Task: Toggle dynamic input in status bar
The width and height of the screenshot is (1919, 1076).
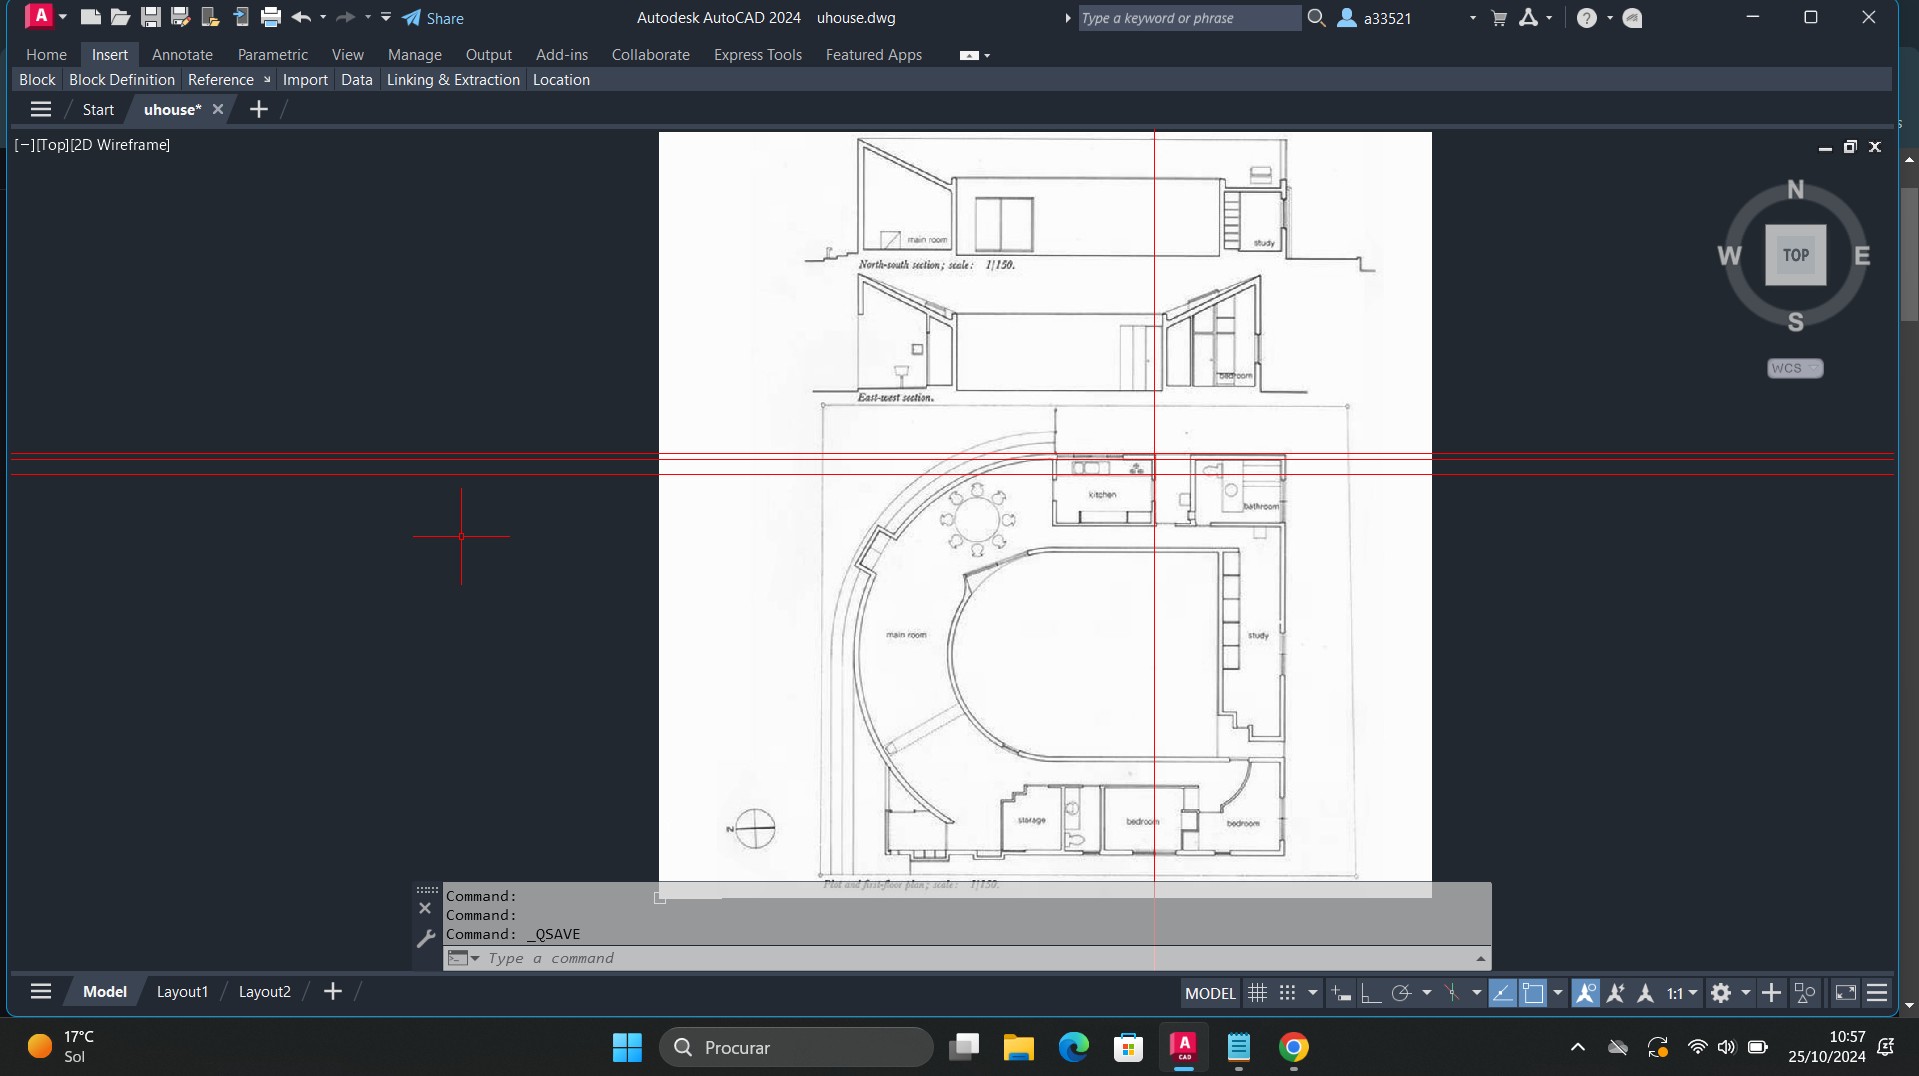Action: click(x=1341, y=993)
